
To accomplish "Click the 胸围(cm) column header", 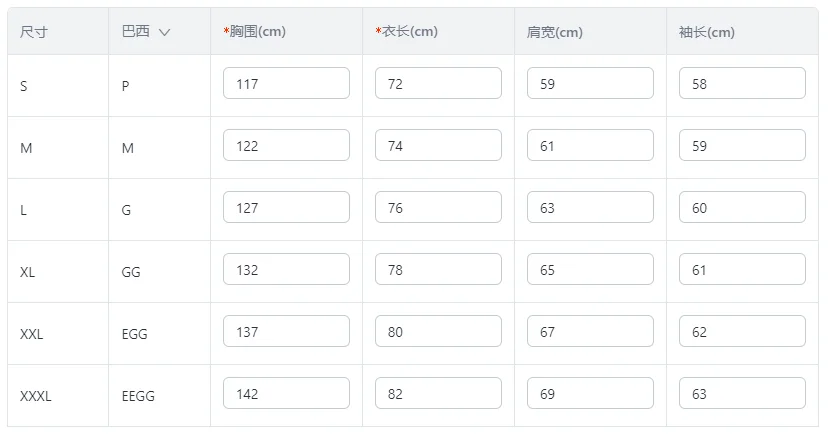I will click(x=257, y=32).
